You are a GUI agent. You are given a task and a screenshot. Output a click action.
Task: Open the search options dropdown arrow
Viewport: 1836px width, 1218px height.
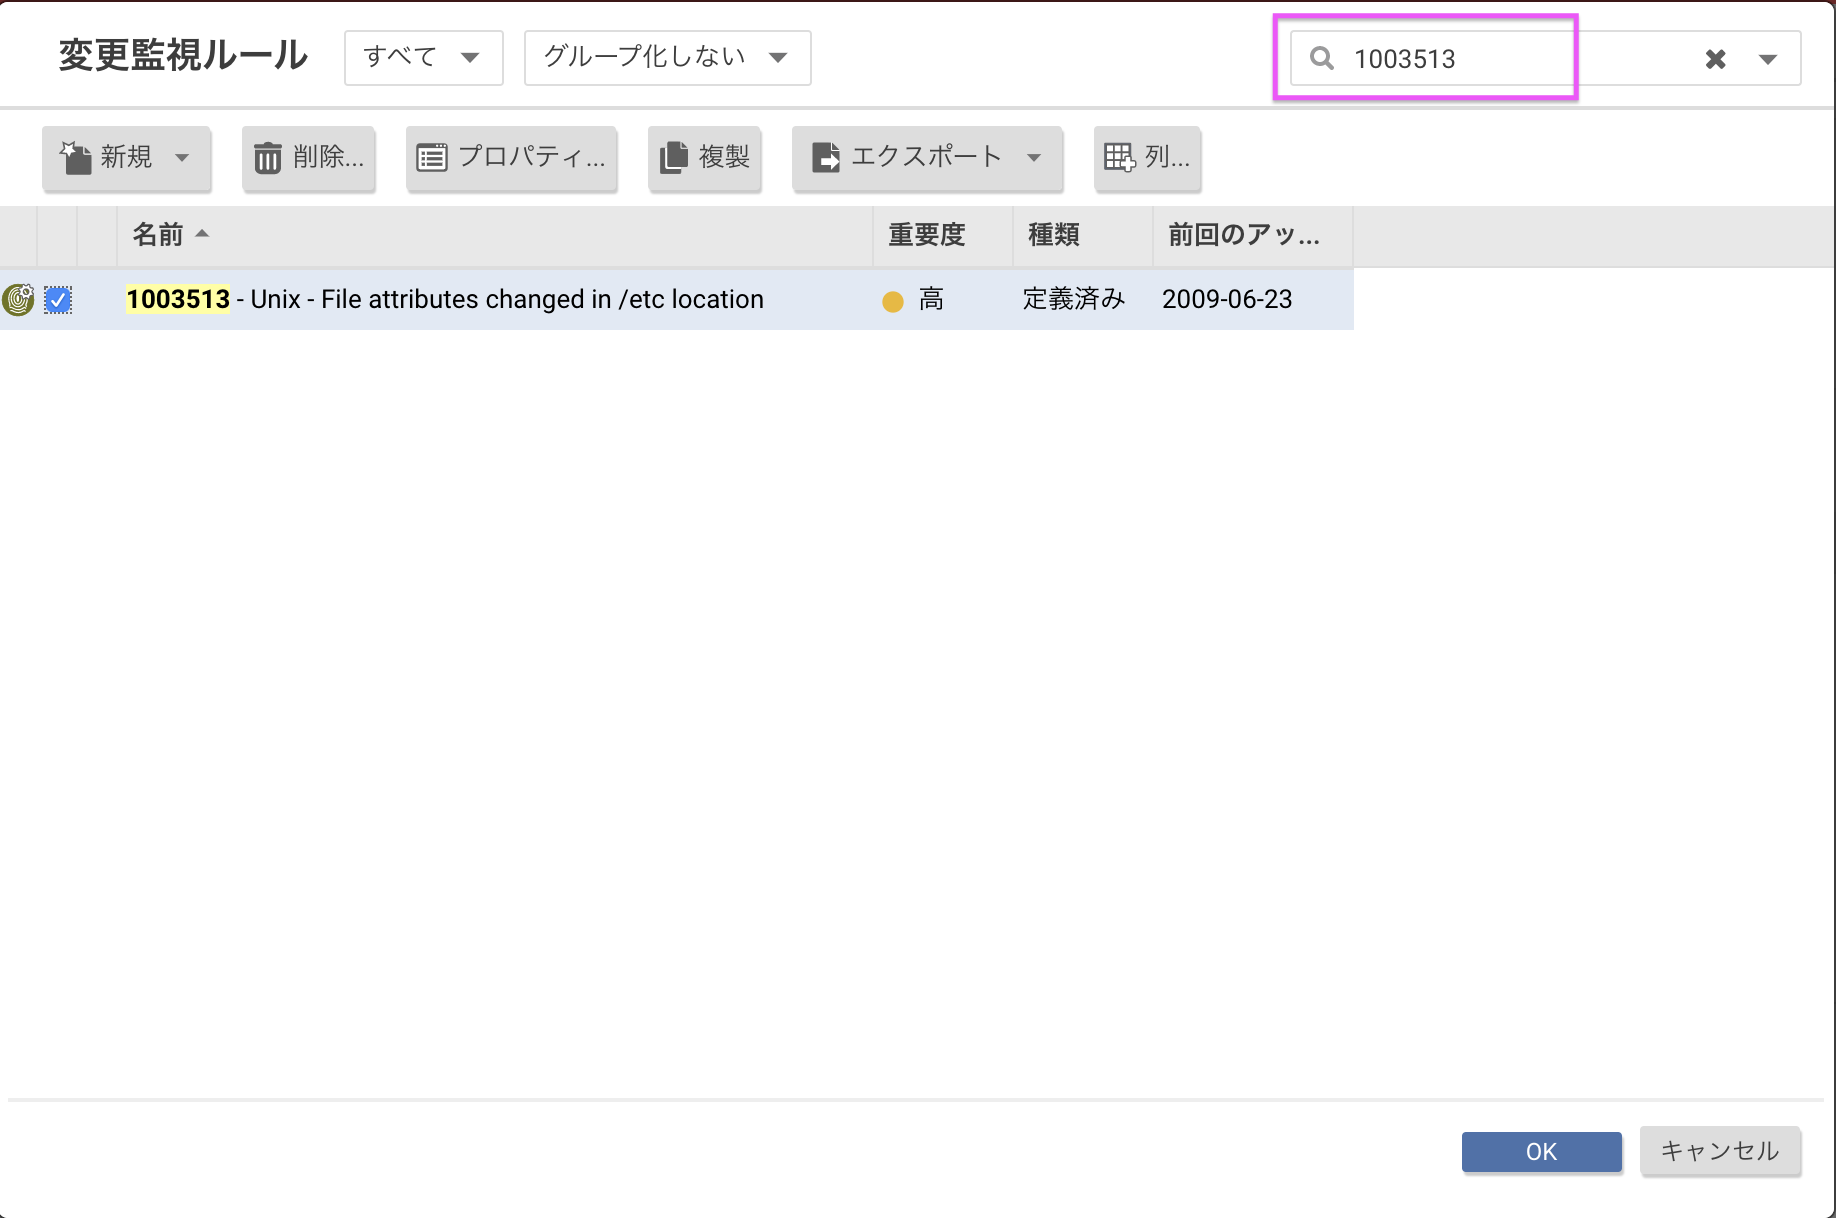pos(1766,58)
